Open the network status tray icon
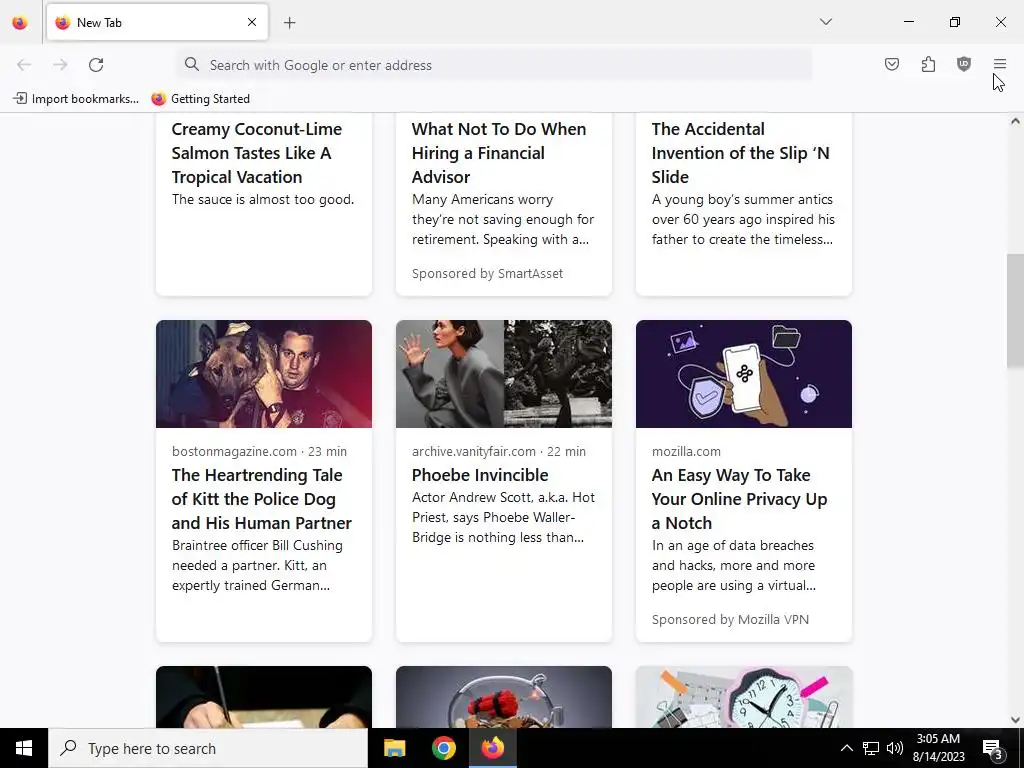This screenshot has width=1024, height=768. pyautogui.click(x=871, y=748)
